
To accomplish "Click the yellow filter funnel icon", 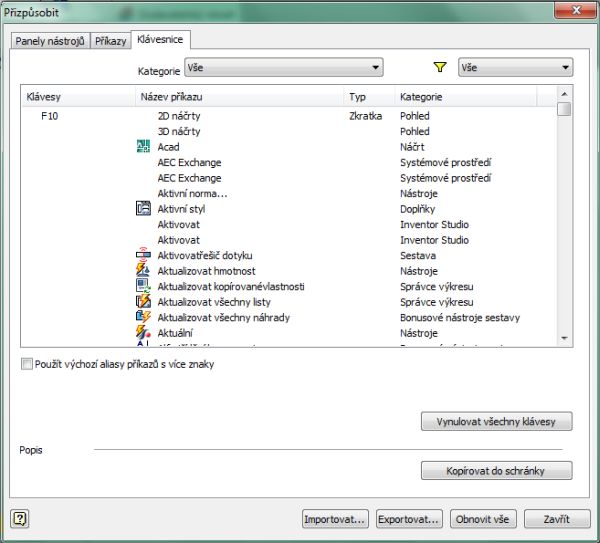I will (x=440, y=68).
